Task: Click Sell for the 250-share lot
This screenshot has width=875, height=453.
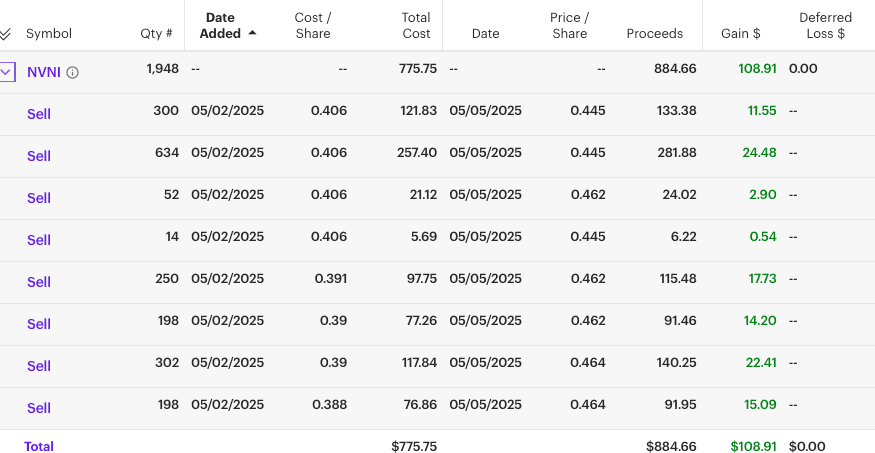Action: tap(39, 282)
